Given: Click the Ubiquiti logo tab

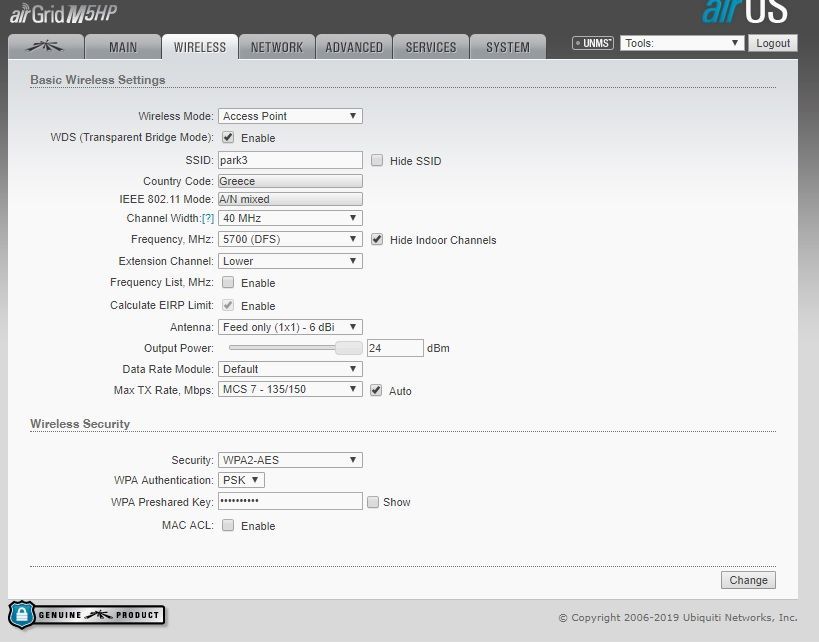Looking at the screenshot, I should [45, 45].
